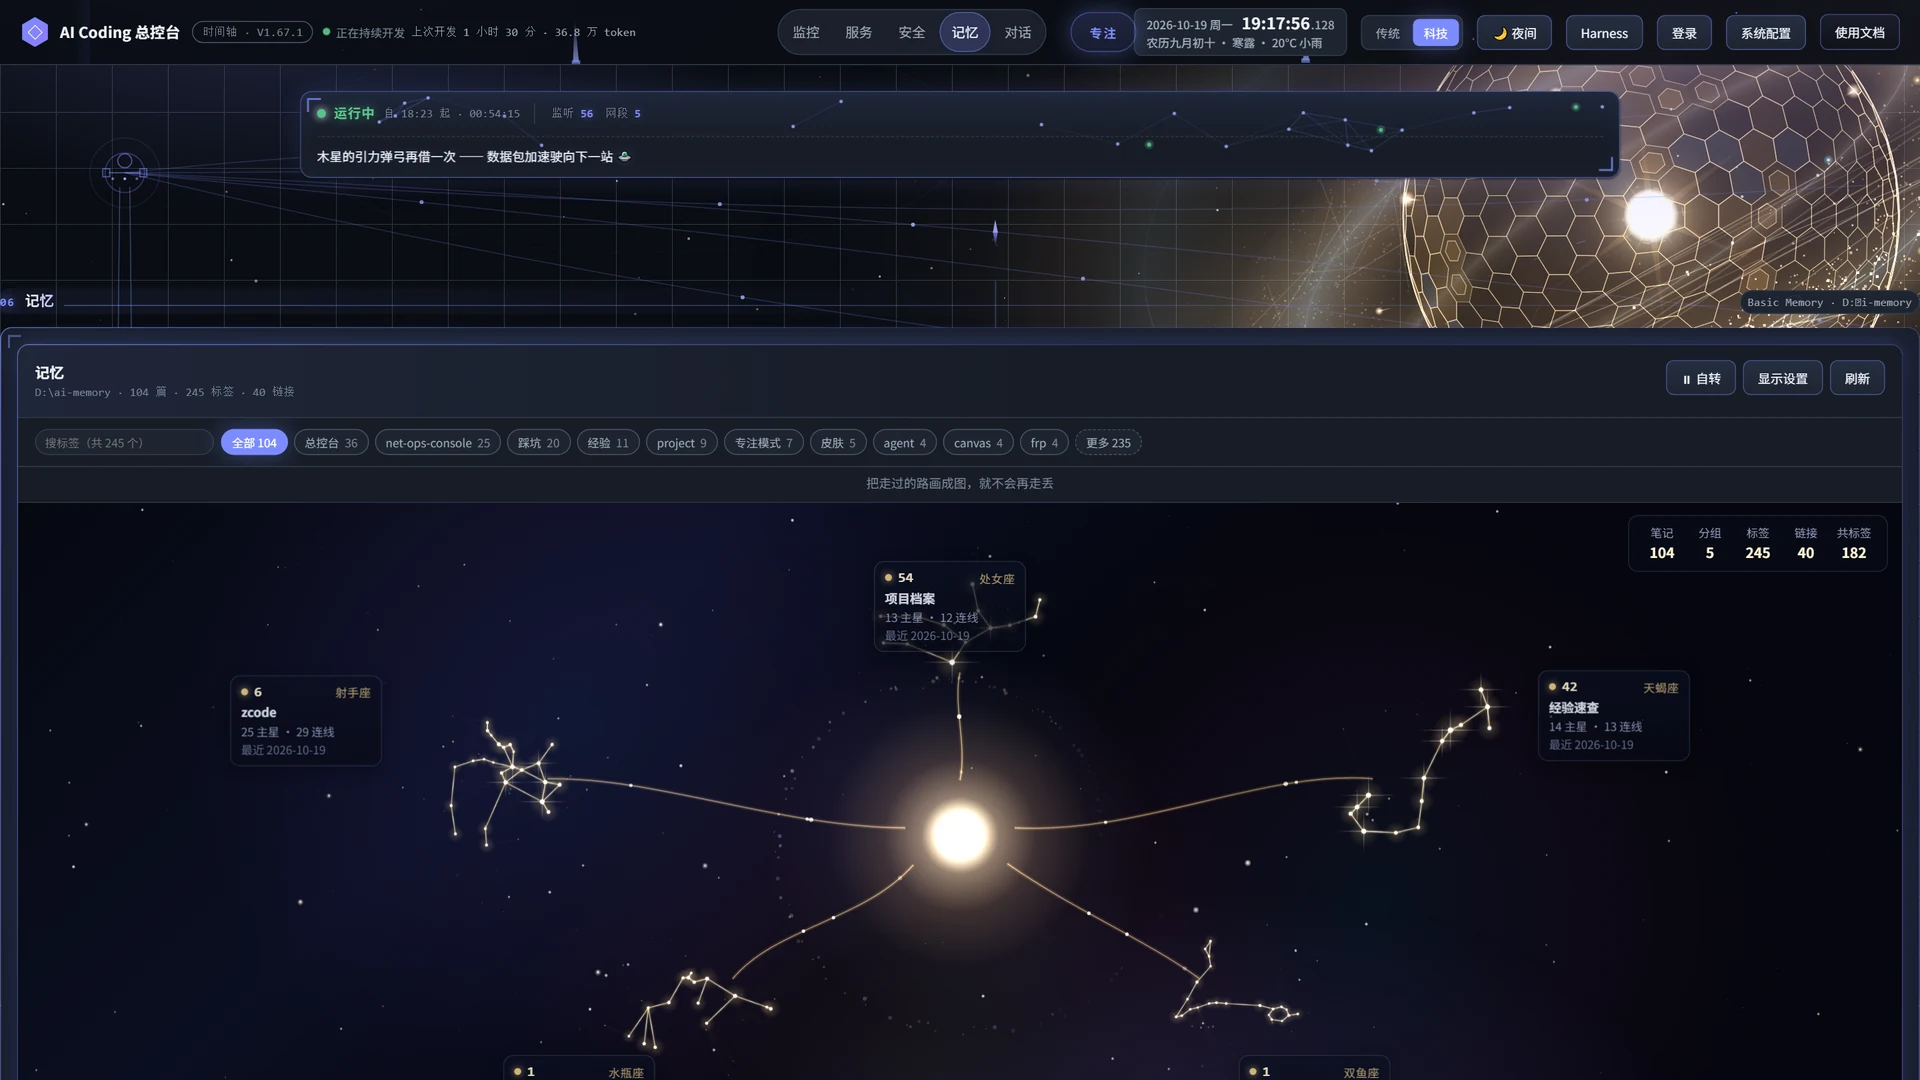Switch theme to 科技 mode

pos(1435,33)
